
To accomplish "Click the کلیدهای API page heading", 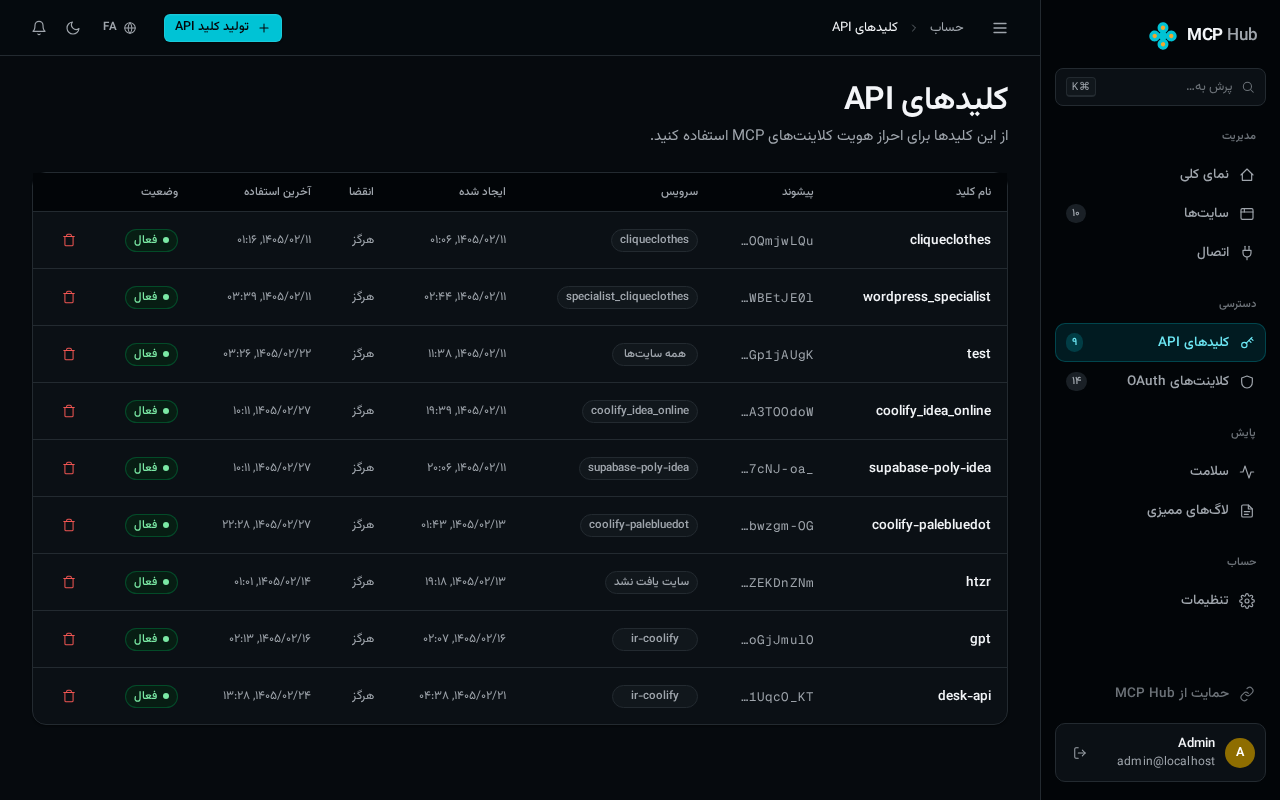I will pyautogui.click(x=926, y=99).
